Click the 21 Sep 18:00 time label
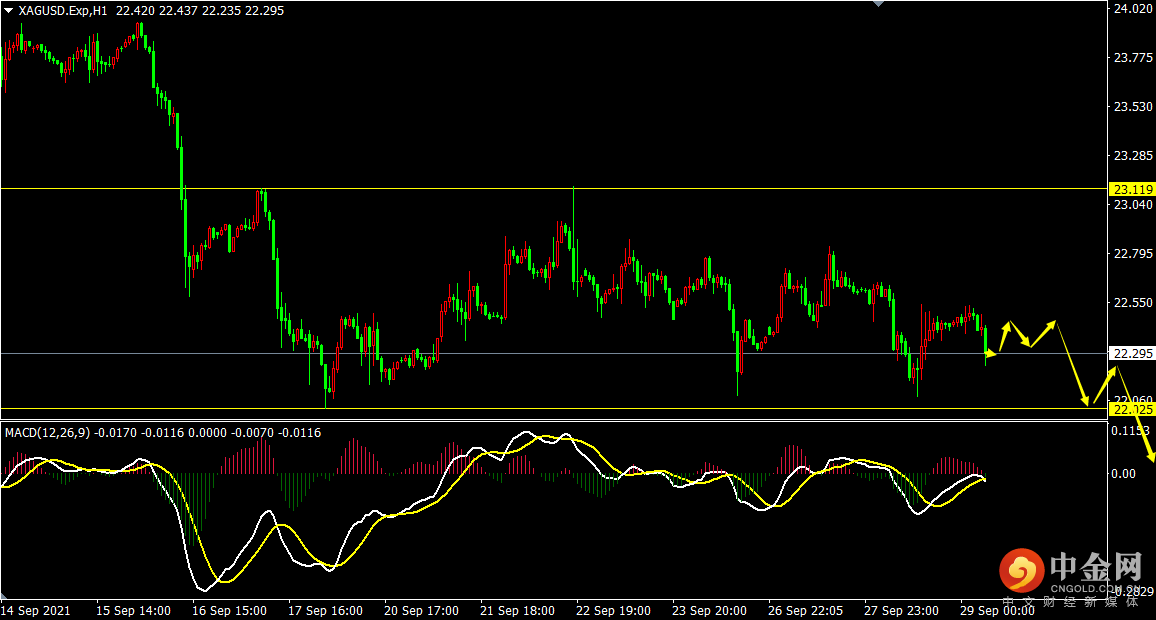The height and width of the screenshot is (620, 1156). pos(517,610)
